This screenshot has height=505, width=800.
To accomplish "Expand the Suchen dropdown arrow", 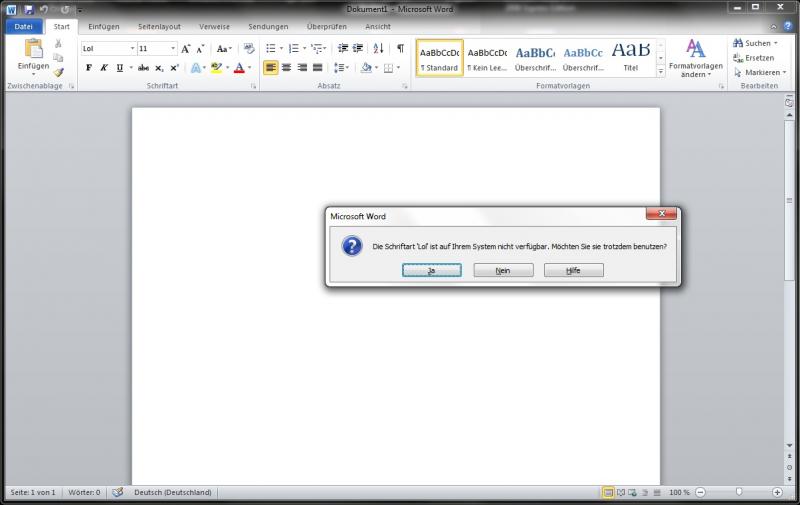I will pyautogui.click(x=775, y=44).
